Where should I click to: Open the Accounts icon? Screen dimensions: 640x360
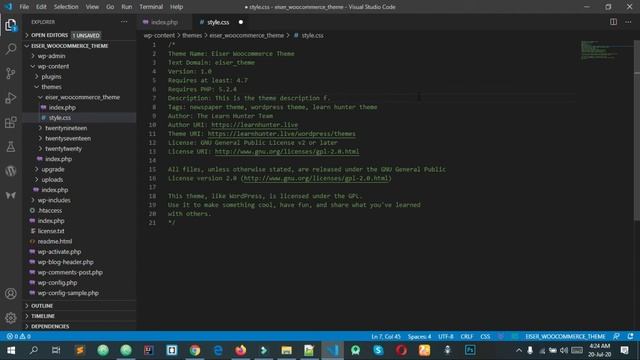[11, 293]
